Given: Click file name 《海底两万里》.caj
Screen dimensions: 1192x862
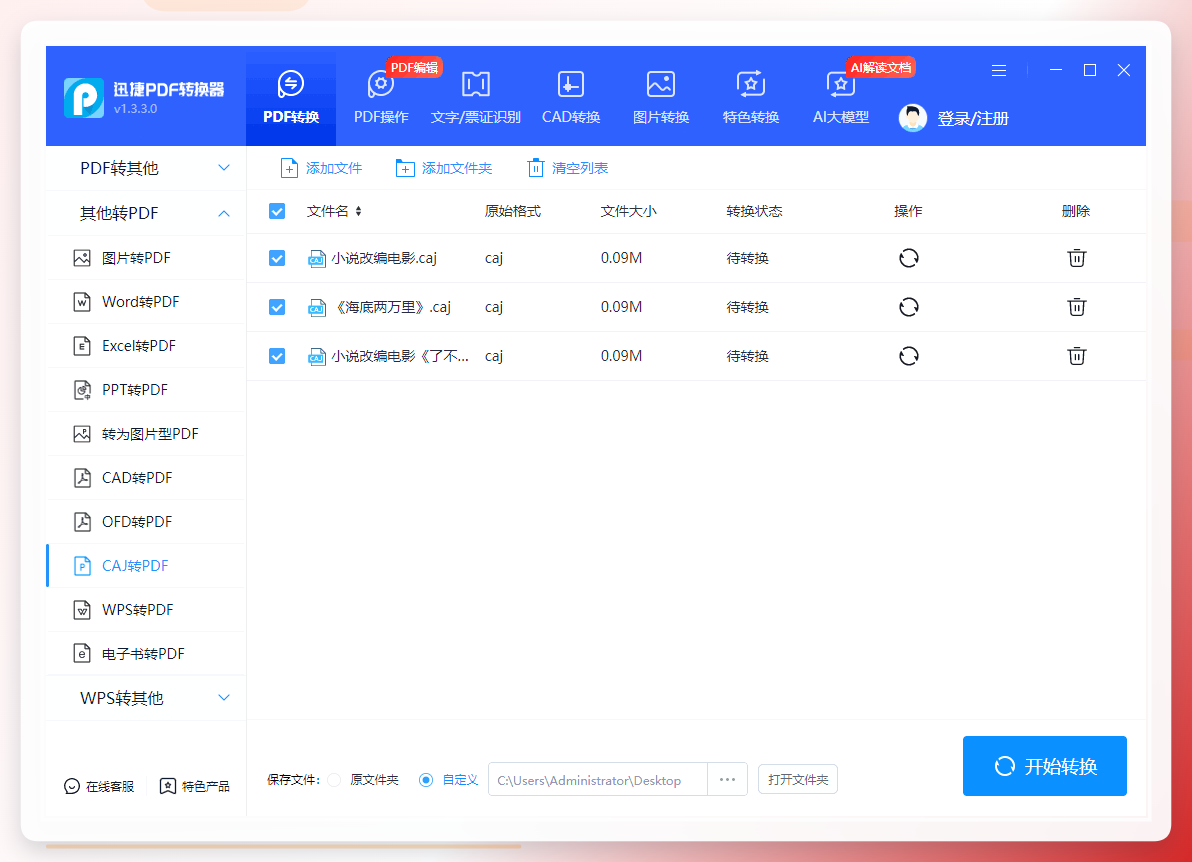Looking at the screenshot, I should point(393,307).
